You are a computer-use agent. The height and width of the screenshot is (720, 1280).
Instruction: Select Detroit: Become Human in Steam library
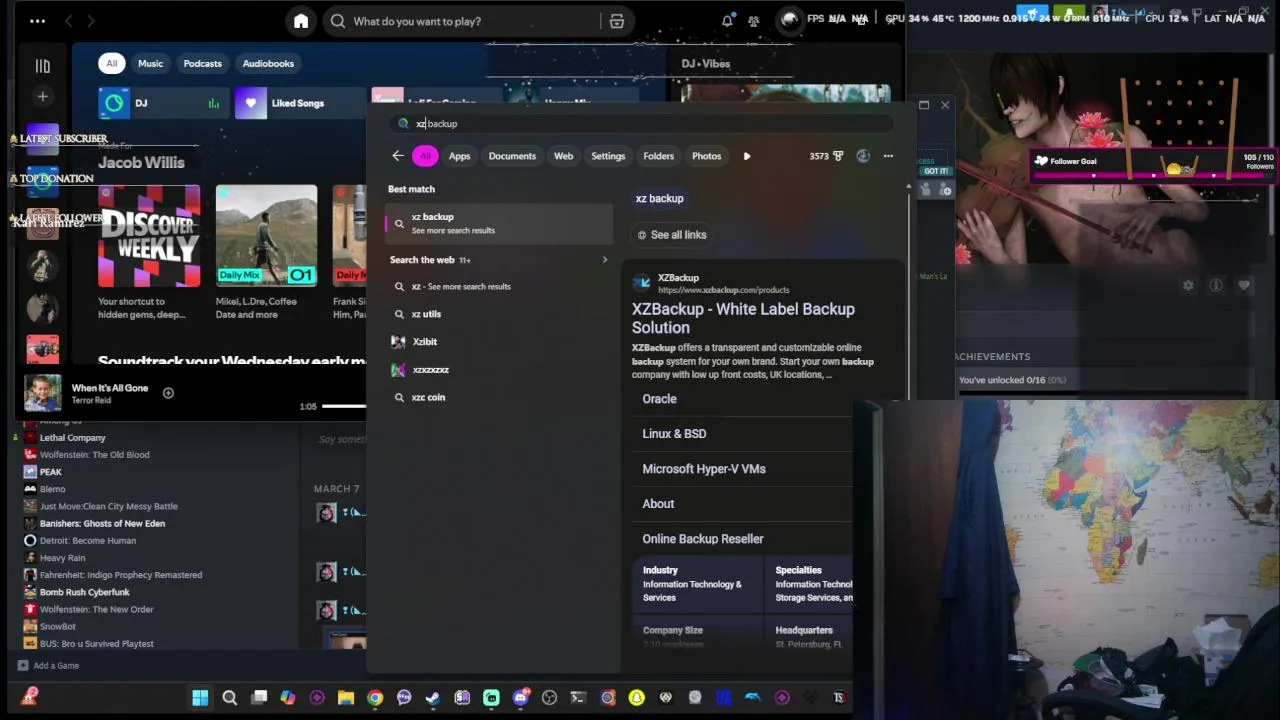pyautogui.click(x=88, y=541)
